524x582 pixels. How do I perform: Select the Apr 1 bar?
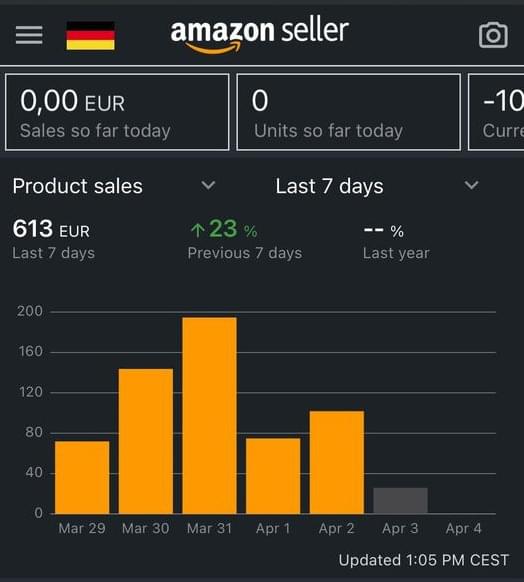pyautogui.click(x=273, y=476)
